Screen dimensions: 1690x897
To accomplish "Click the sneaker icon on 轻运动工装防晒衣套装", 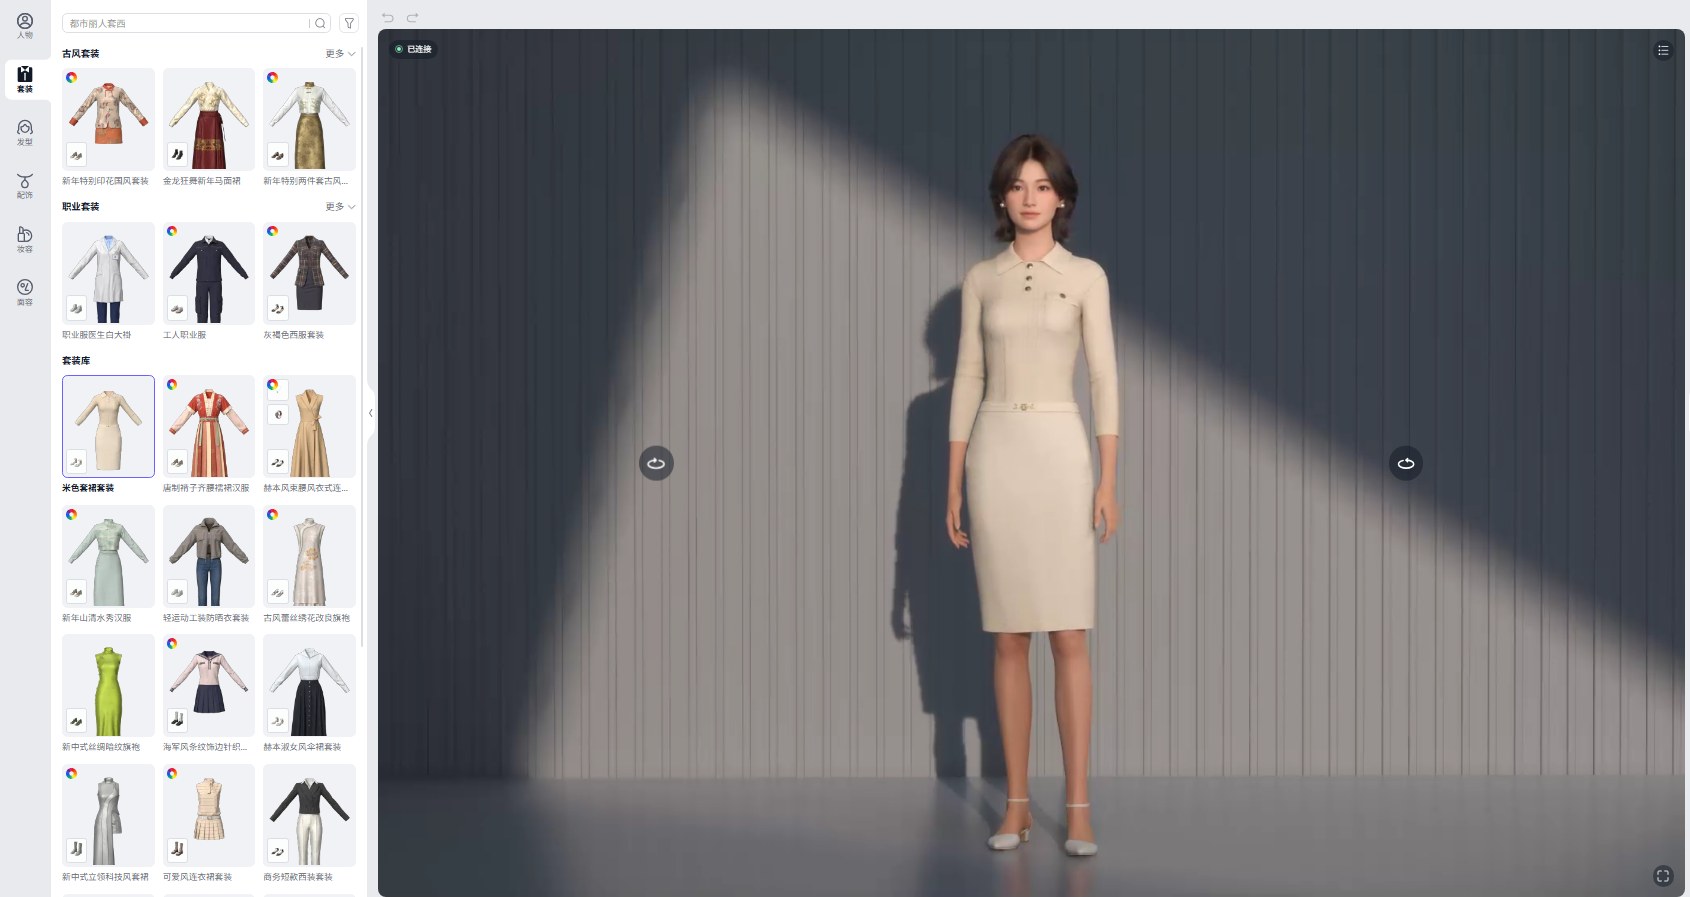I will coord(177,592).
